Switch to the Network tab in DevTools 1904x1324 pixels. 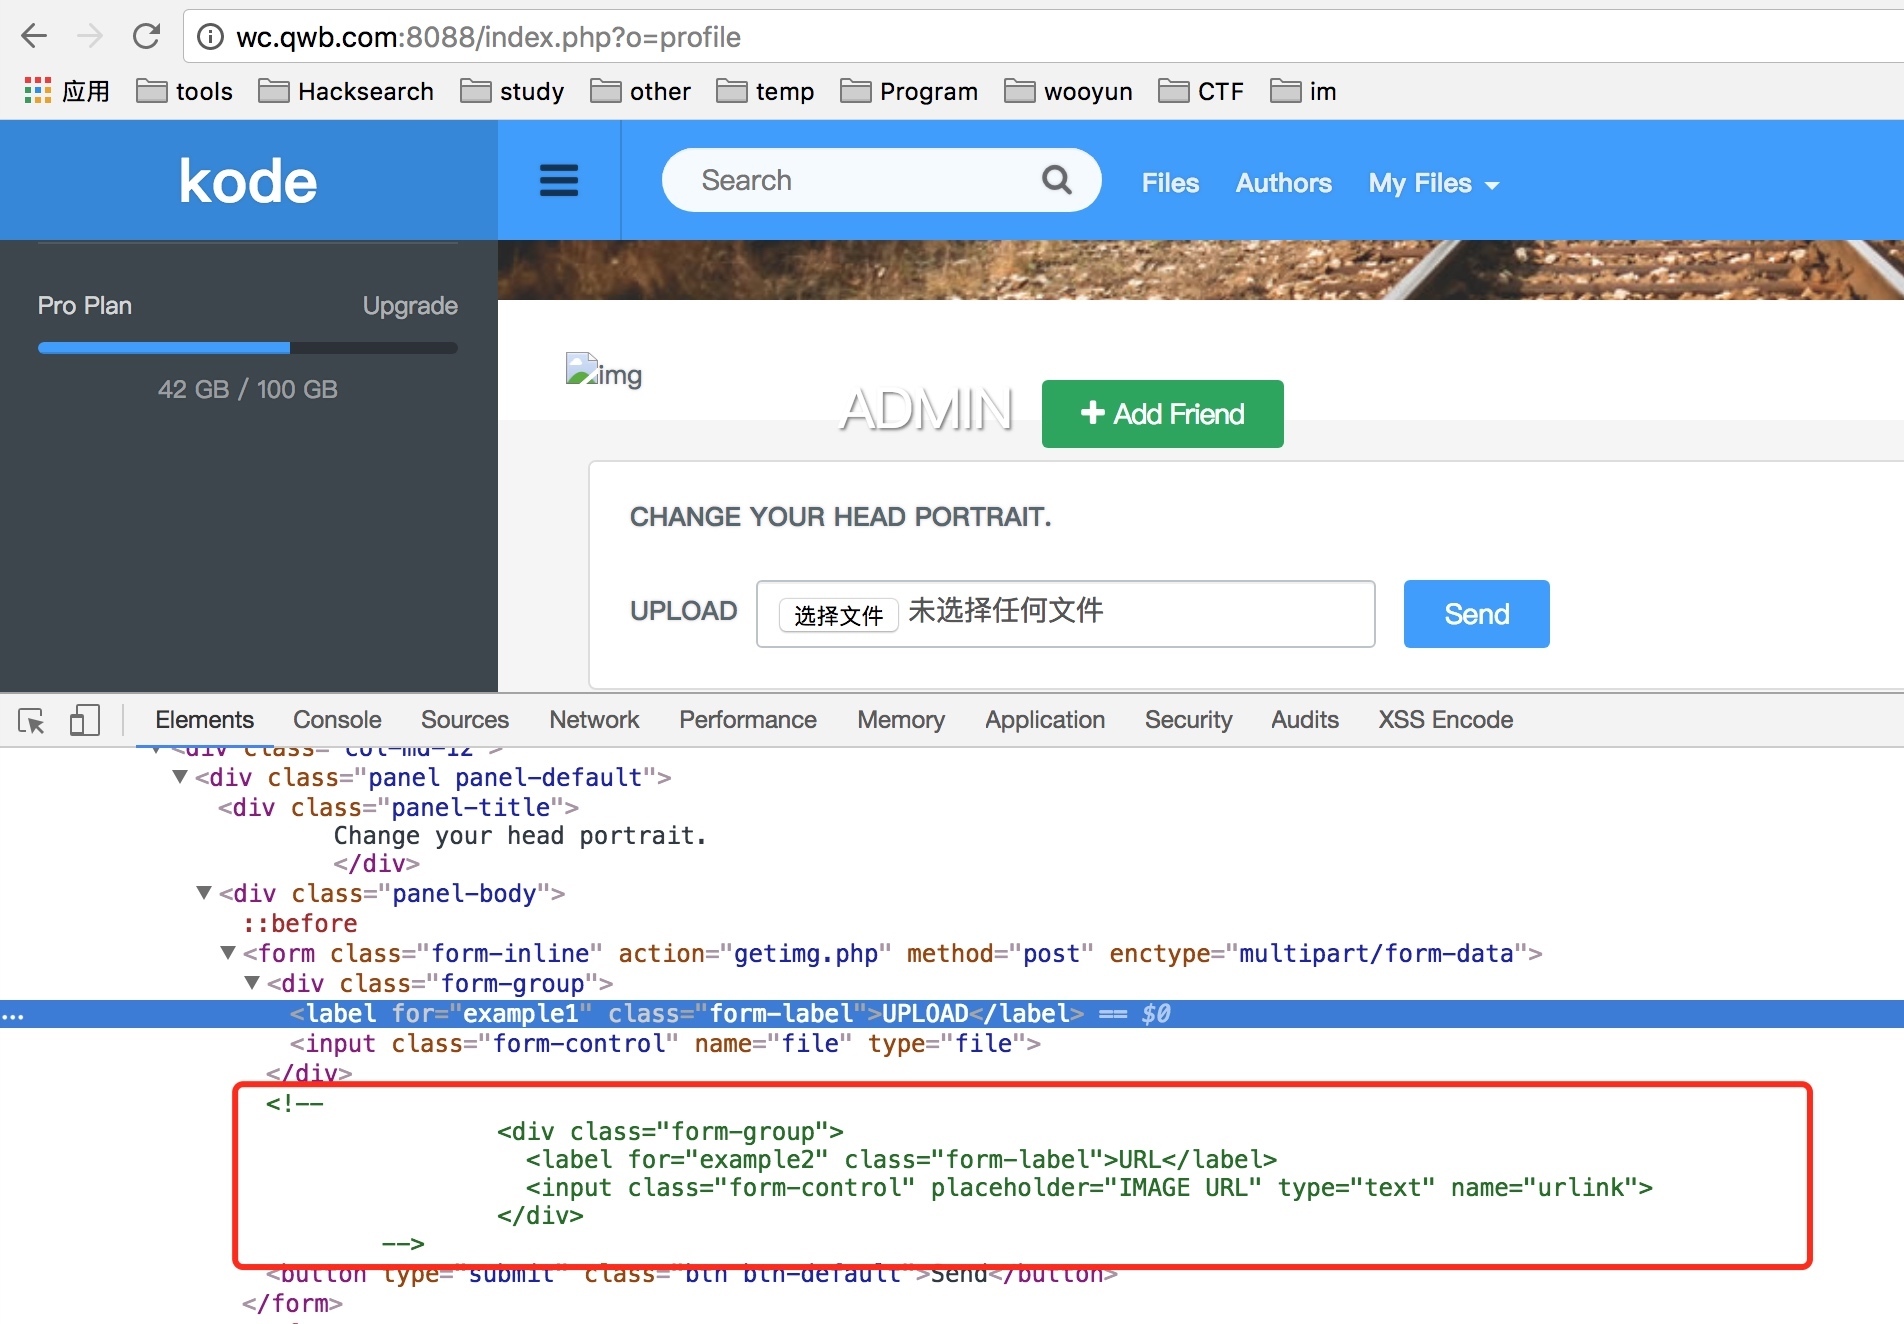(593, 720)
